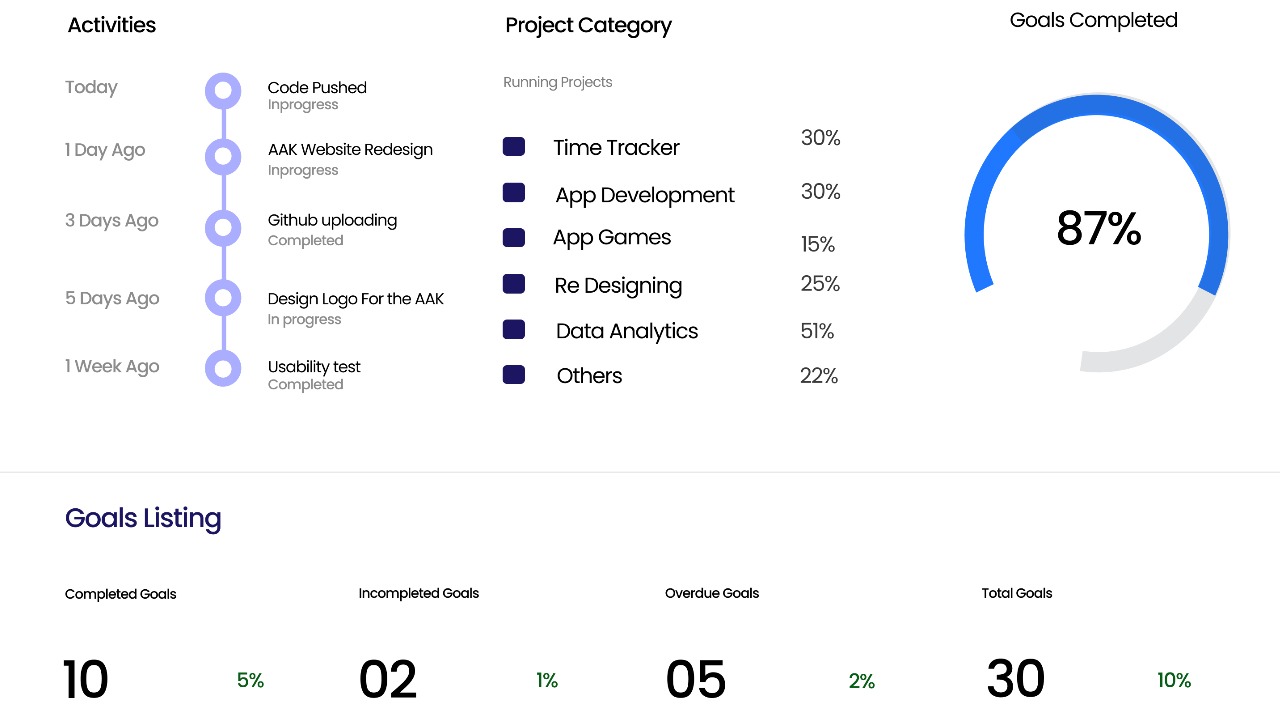Click the Time Tracker color square

(x=514, y=147)
